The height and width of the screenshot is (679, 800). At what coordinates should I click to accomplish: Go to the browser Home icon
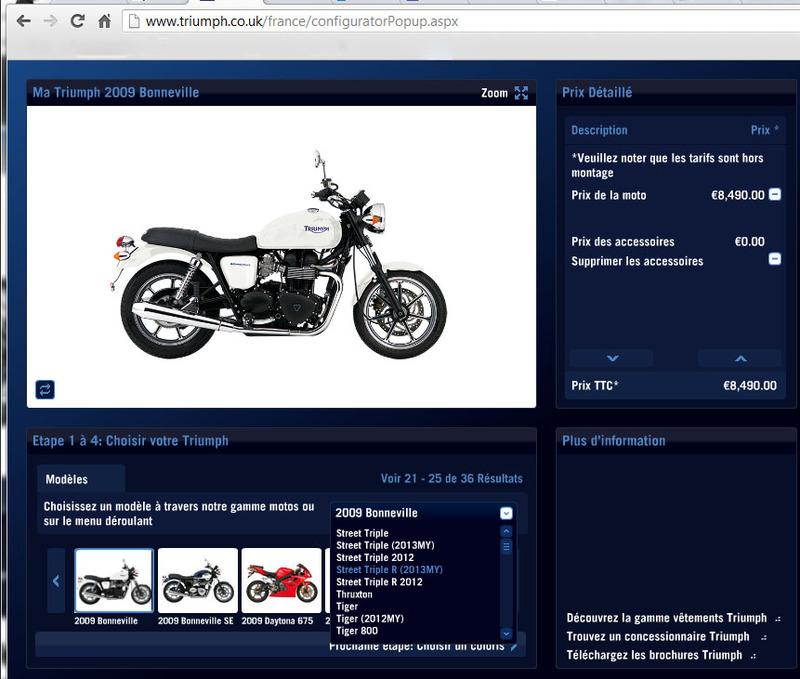click(105, 21)
